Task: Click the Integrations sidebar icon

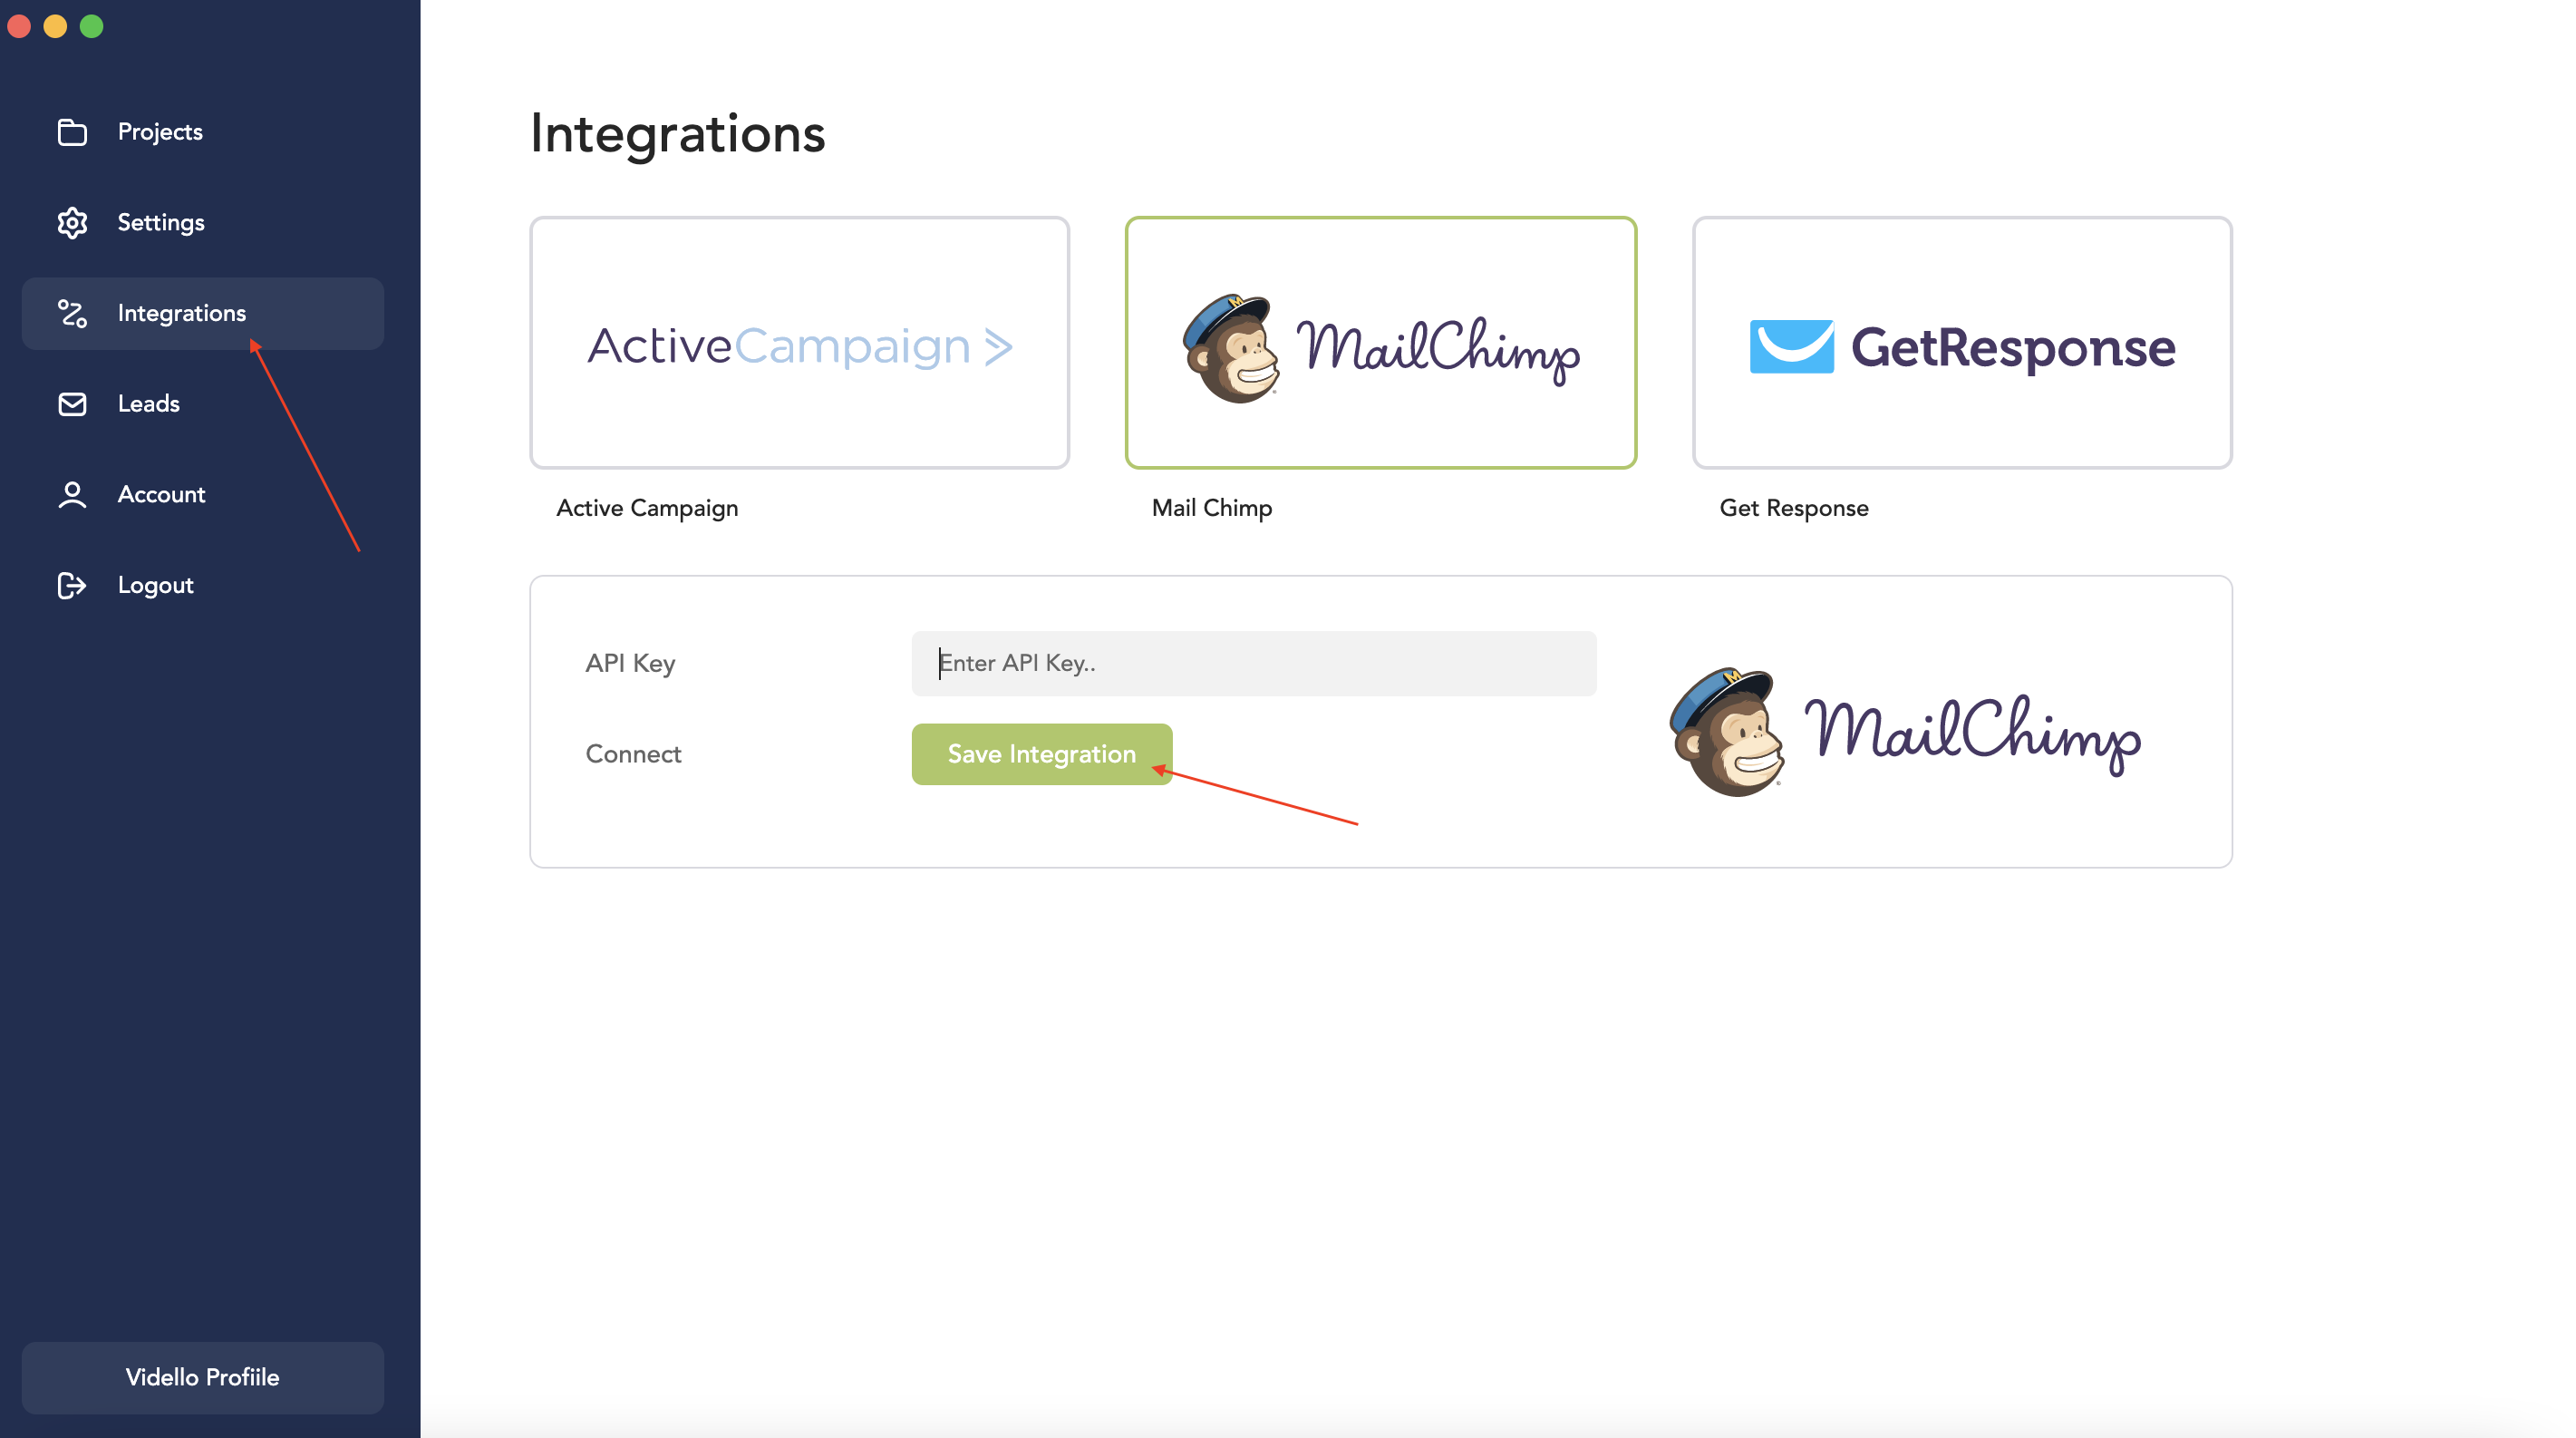Action: pyautogui.click(x=72, y=314)
